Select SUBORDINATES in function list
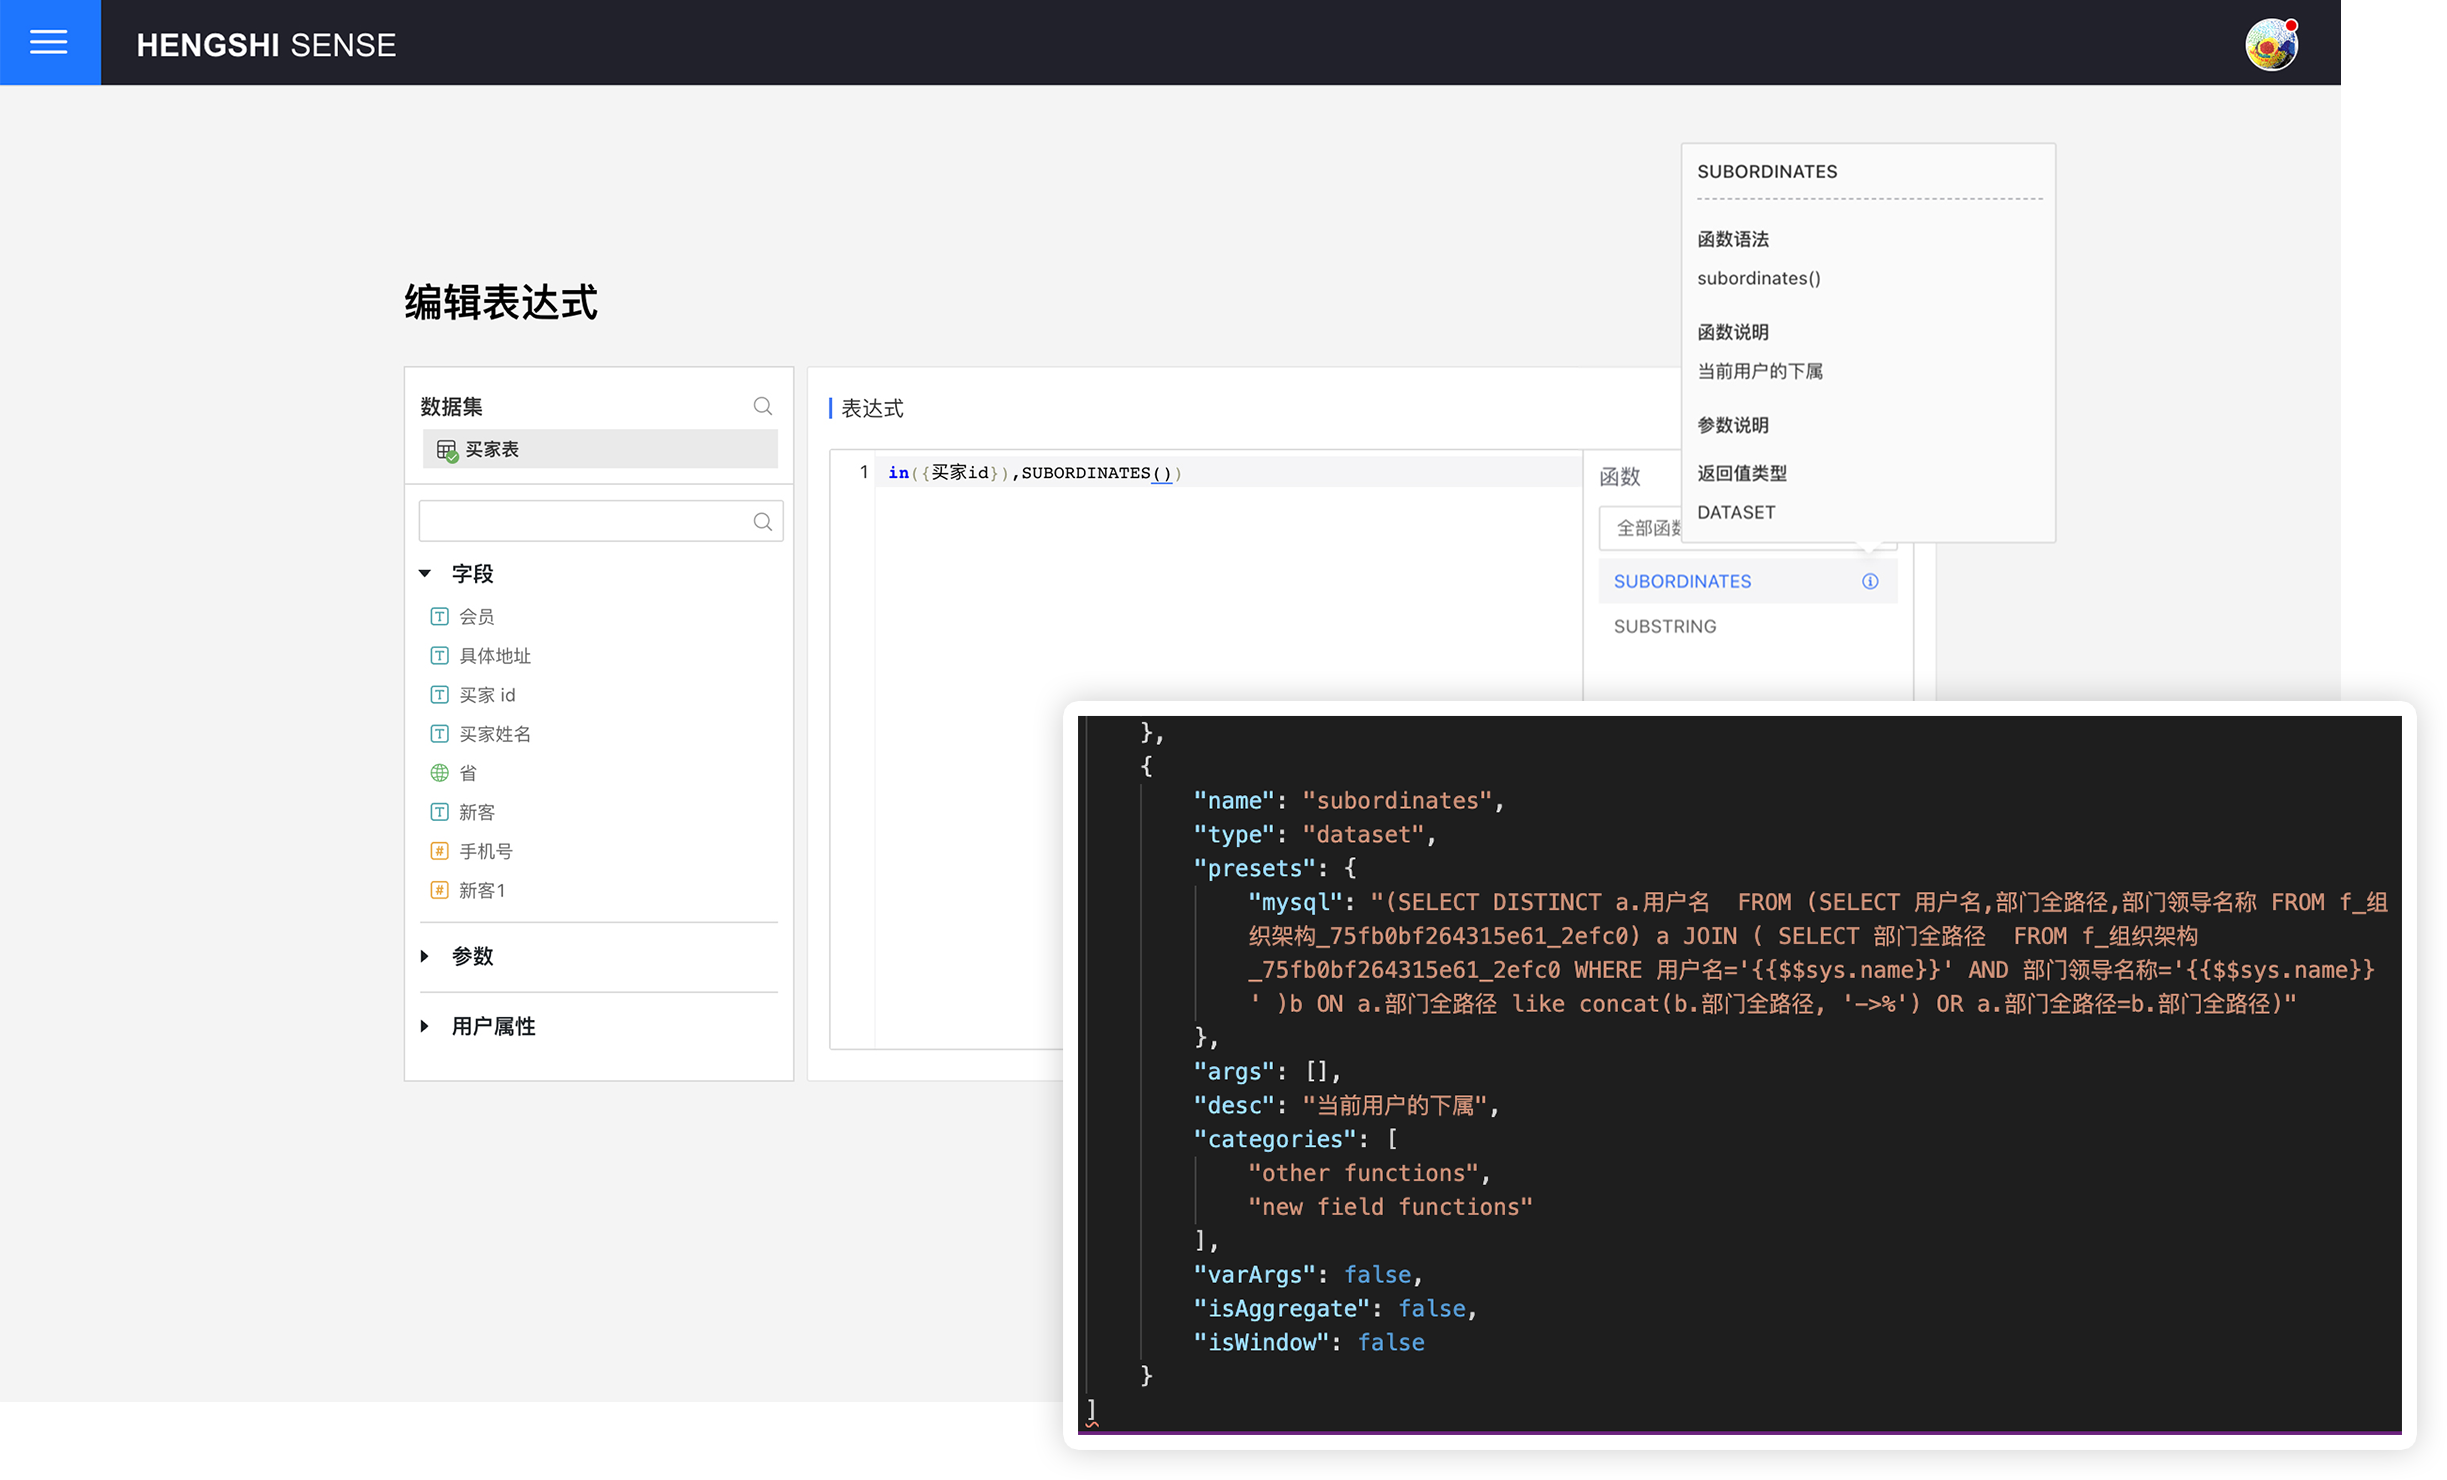The image size is (2447, 1480). pos(1682,581)
